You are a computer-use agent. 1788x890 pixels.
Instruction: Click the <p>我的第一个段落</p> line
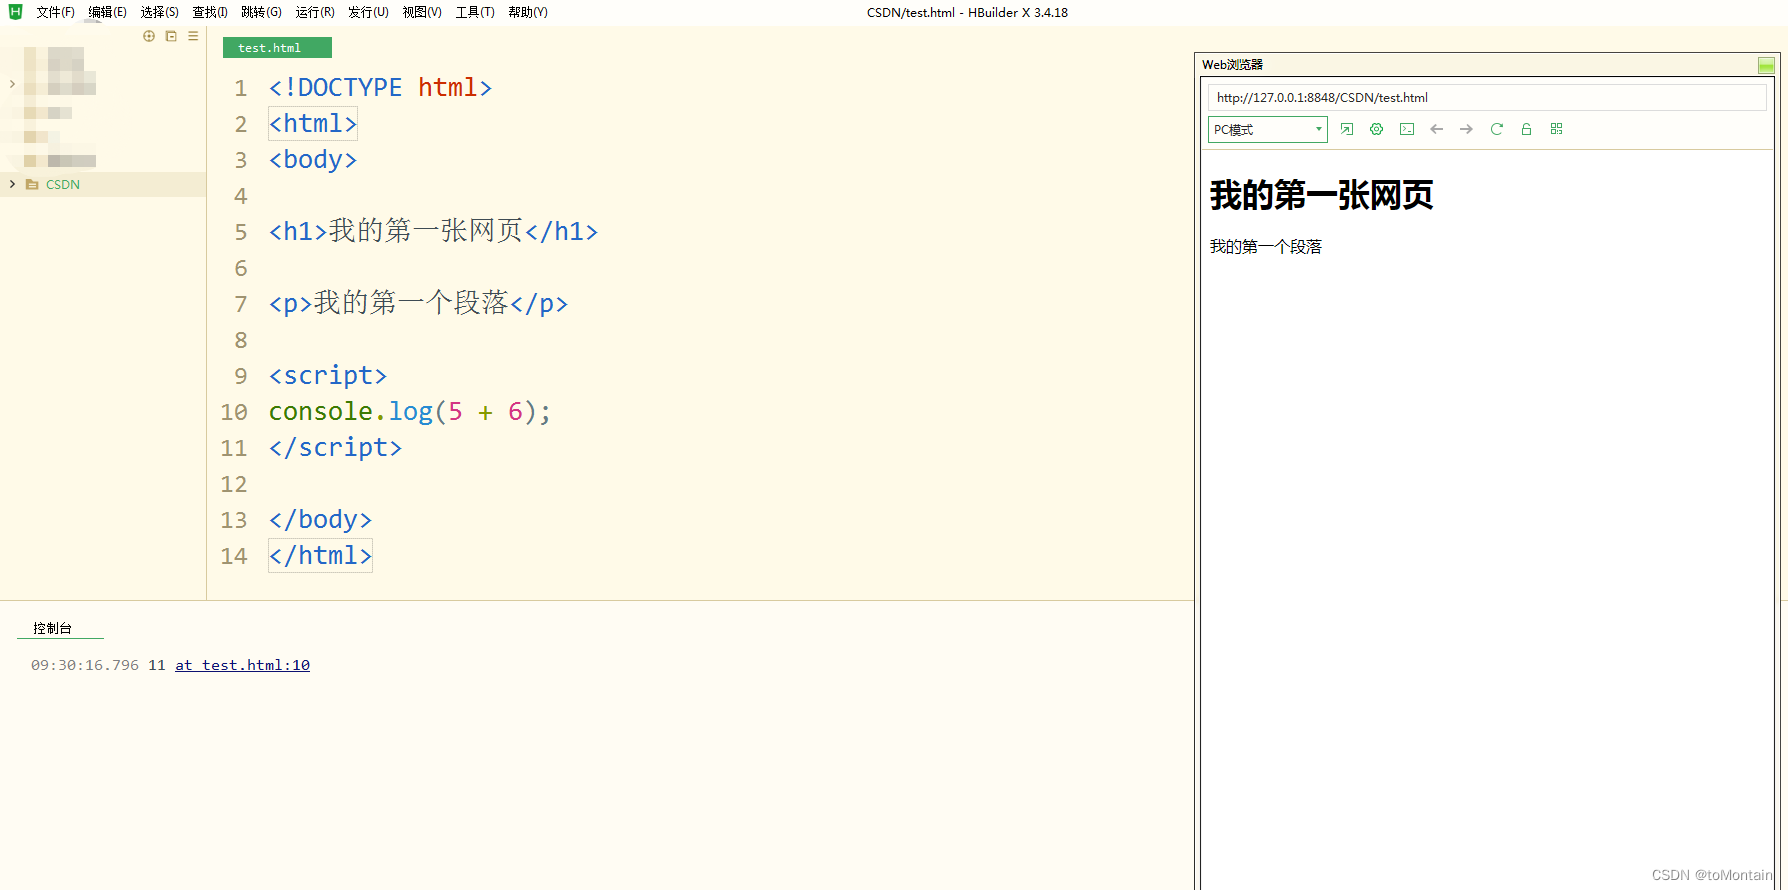click(x=419, y=304)
